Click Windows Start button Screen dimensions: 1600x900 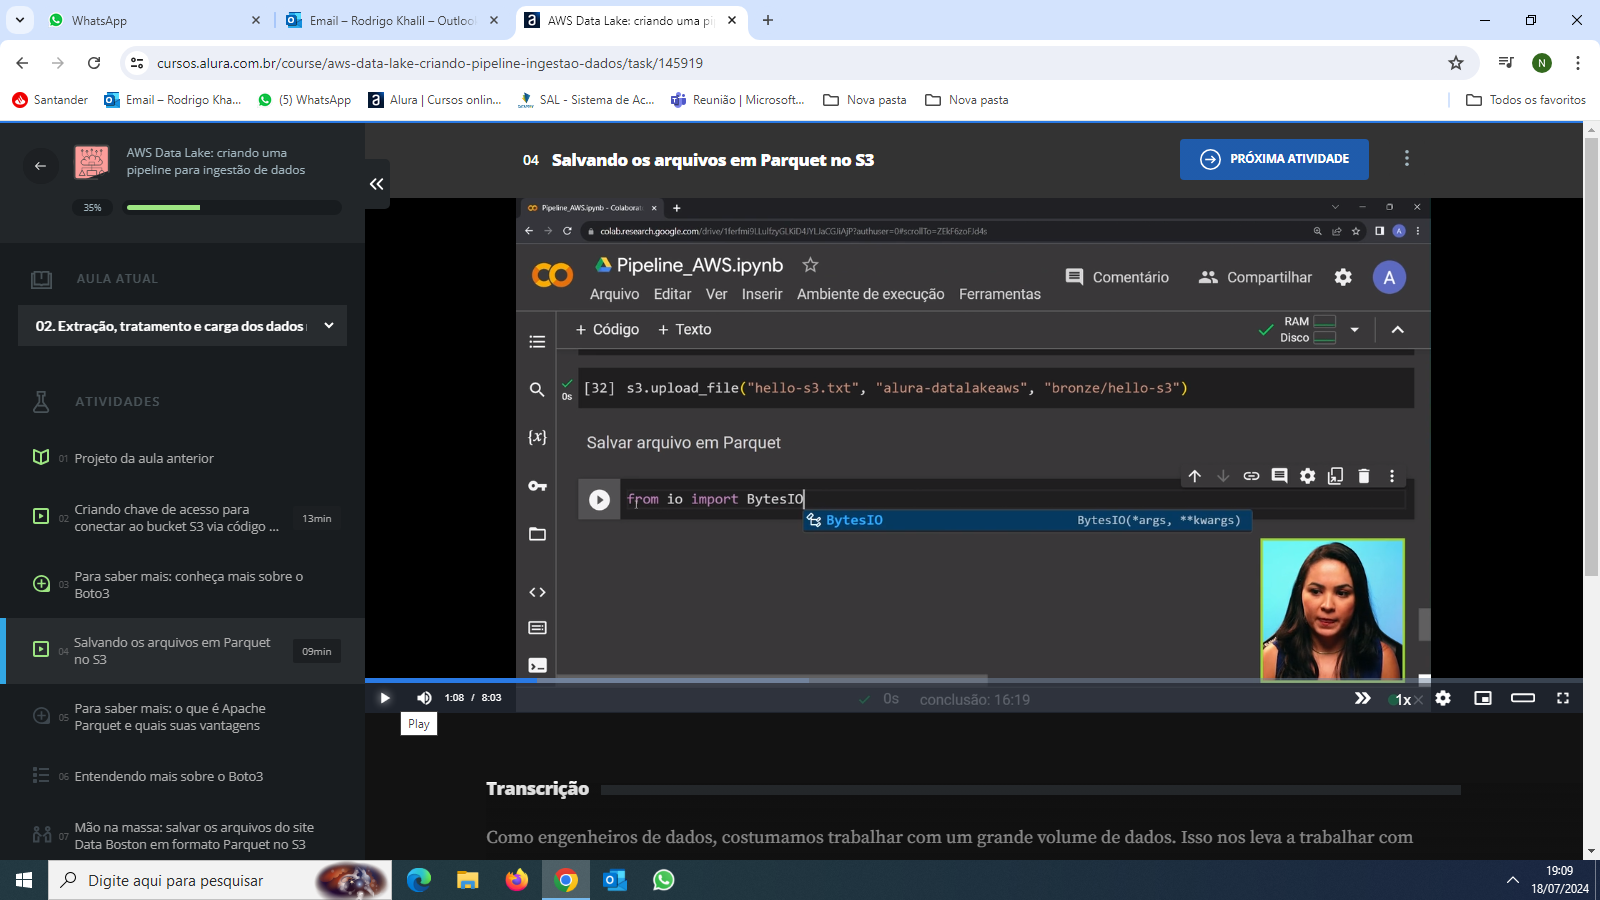[x=24, y=880]
